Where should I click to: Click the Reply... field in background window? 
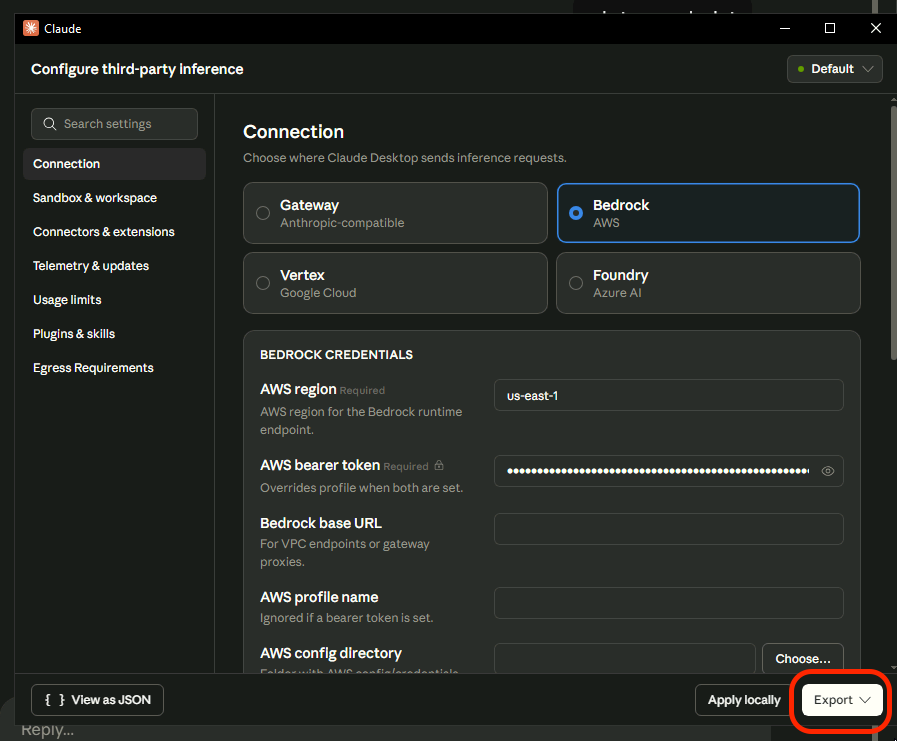pos(47,731)
